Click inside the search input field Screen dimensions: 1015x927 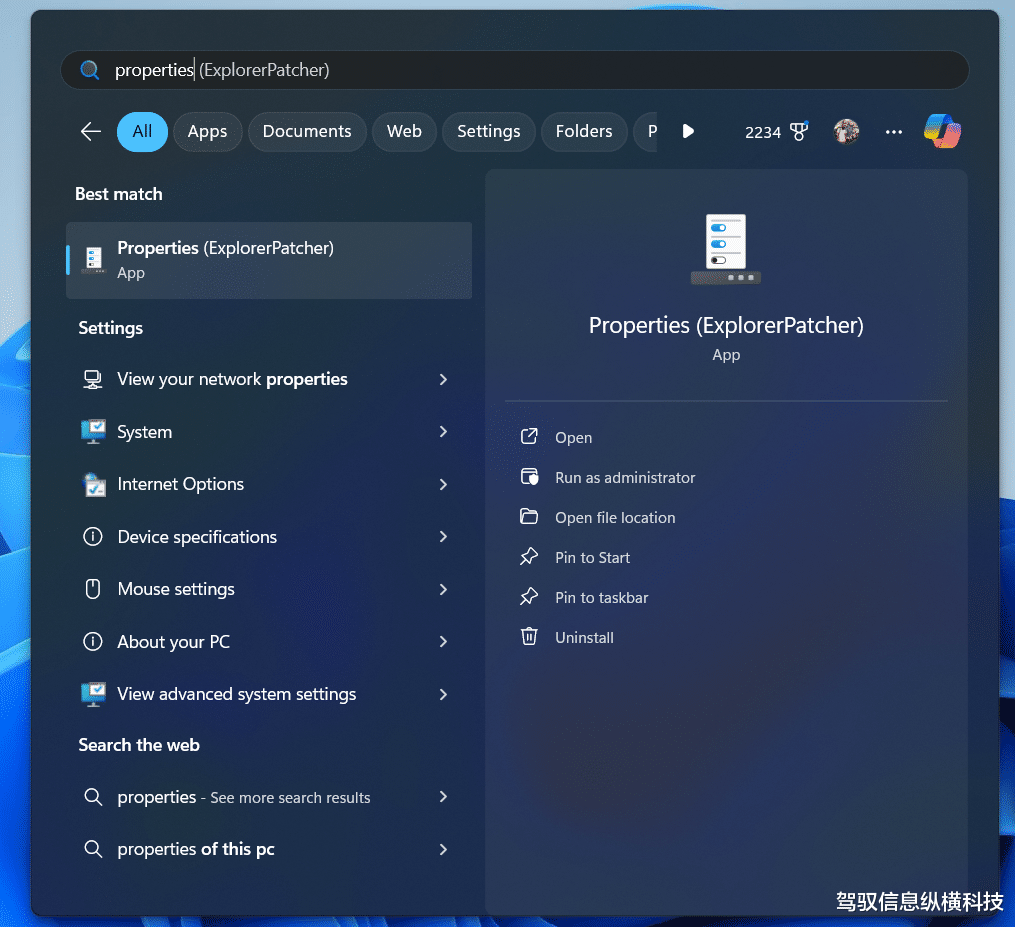(x=515, y=70)
